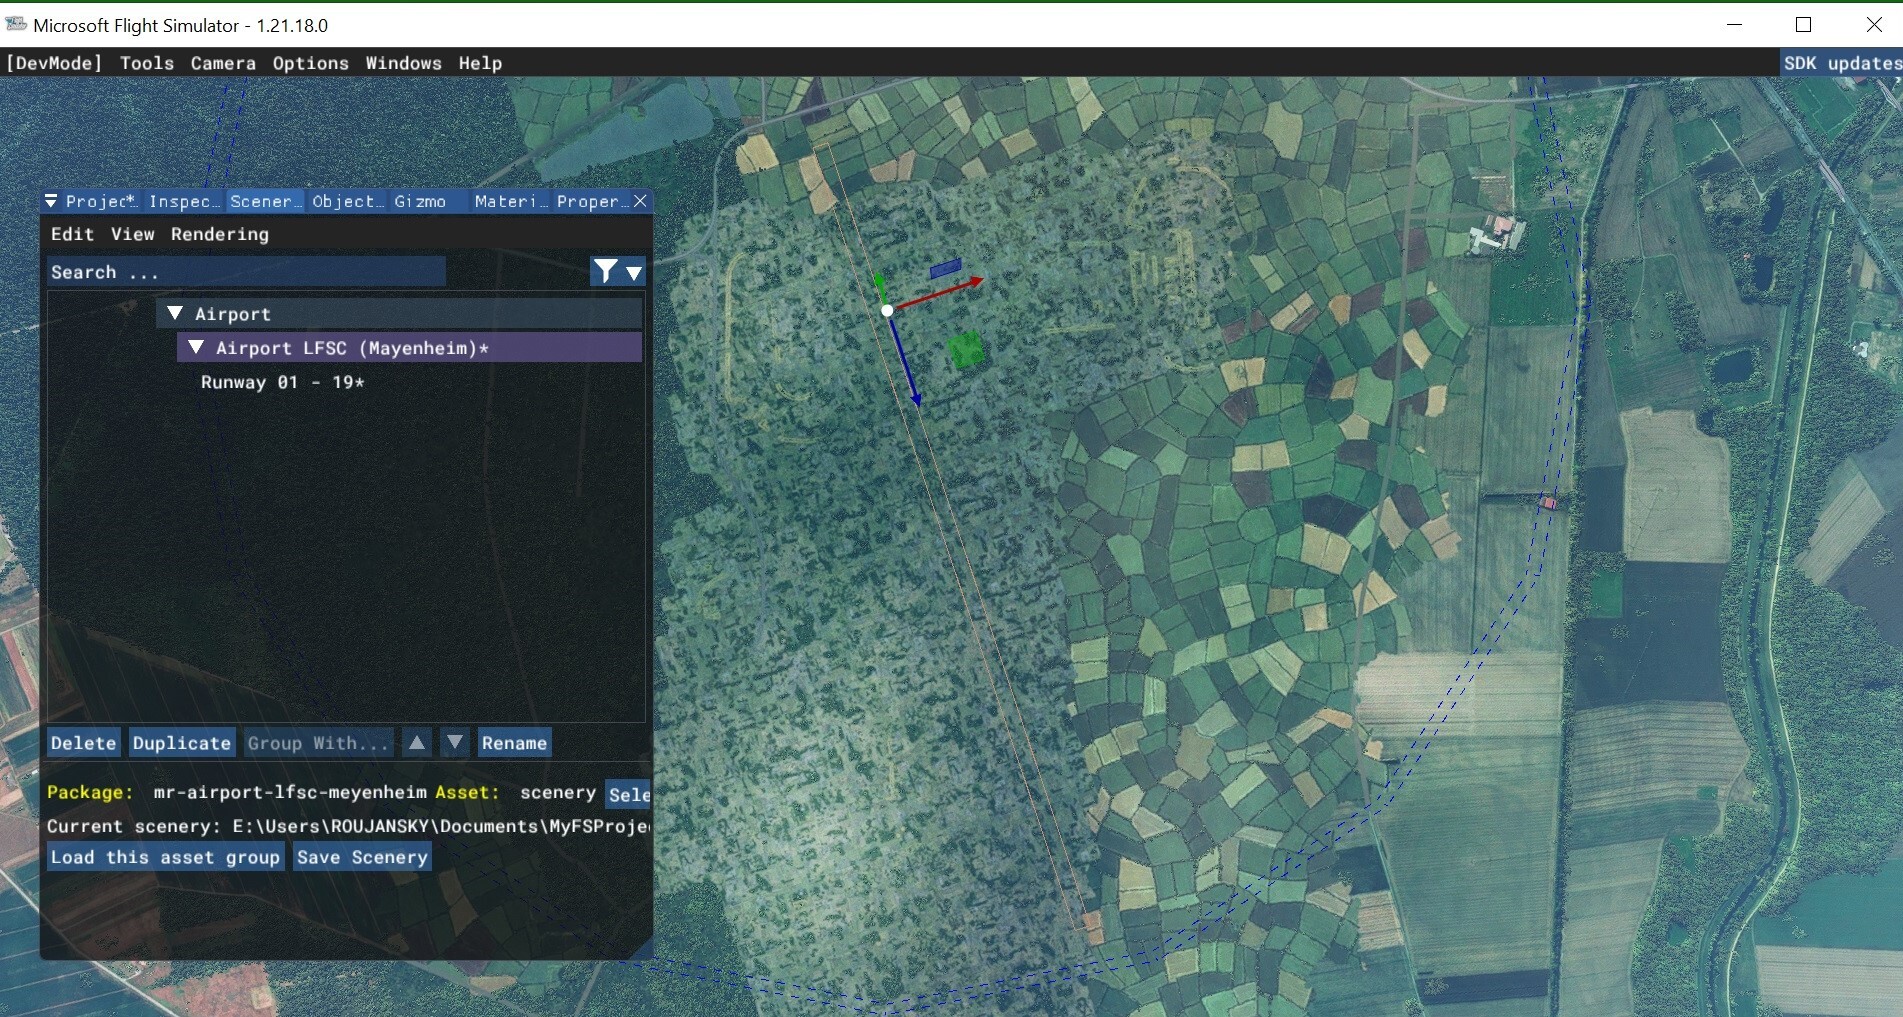This screenshot has width=1903, height=1017.
Task: Close the scenery editor panel
Action: (641, 201)
